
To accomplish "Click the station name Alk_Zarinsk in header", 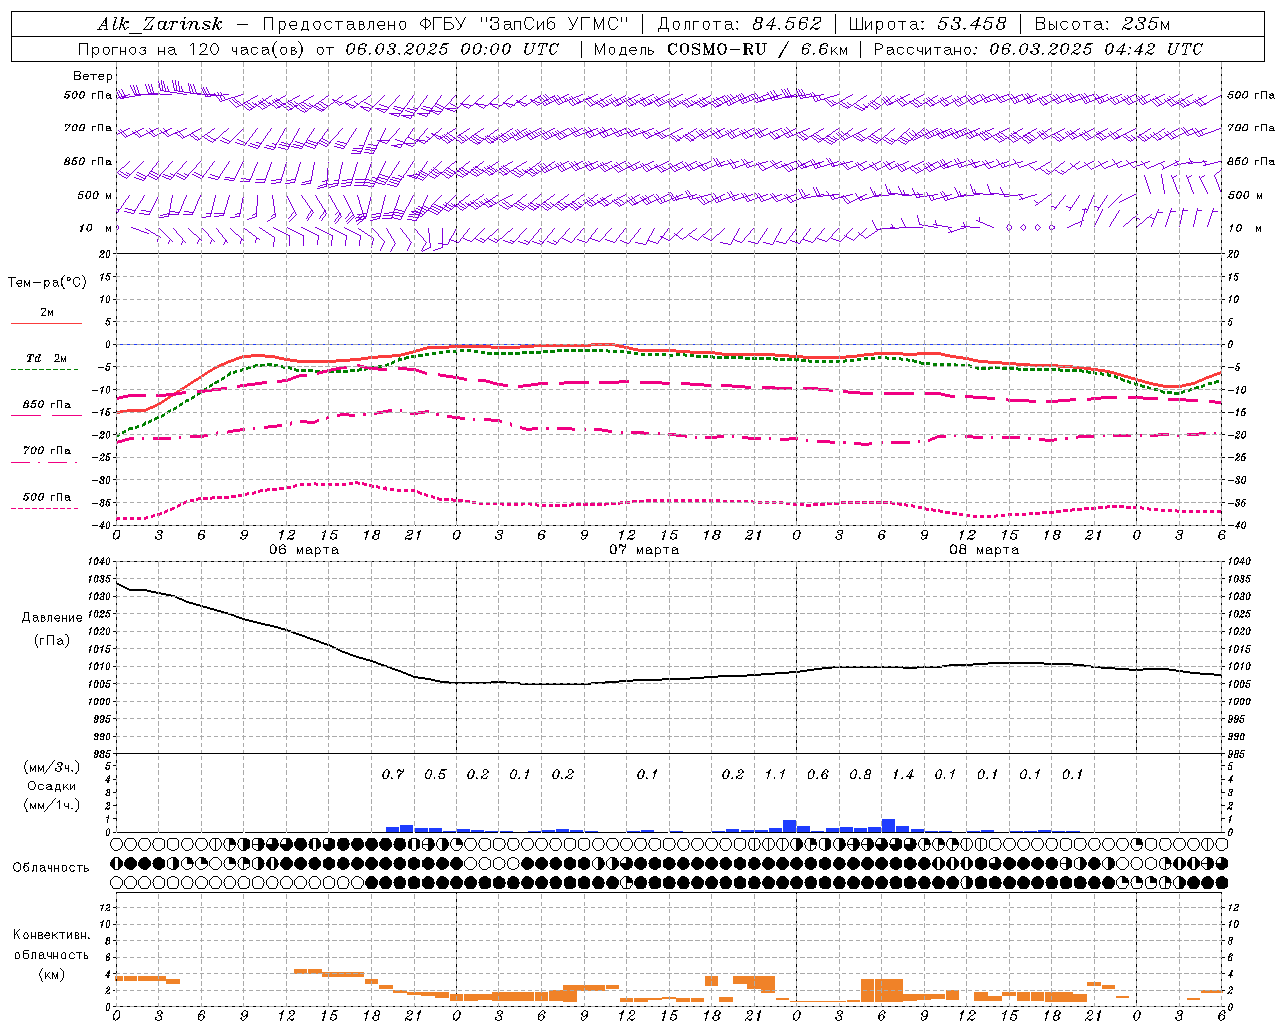I will [159, 24].
